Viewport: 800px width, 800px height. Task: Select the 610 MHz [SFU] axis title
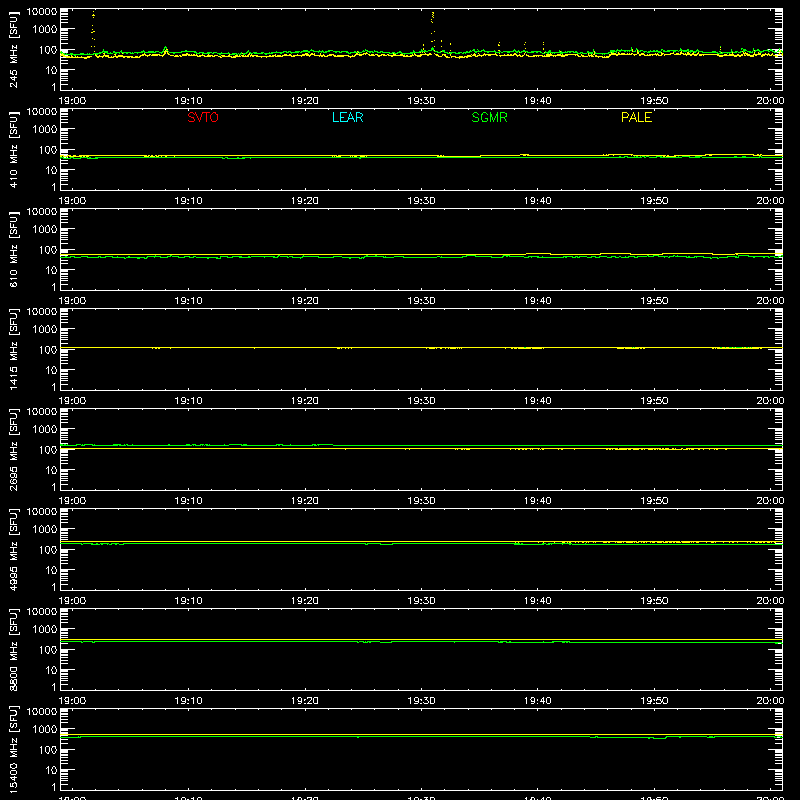point(14,249)
